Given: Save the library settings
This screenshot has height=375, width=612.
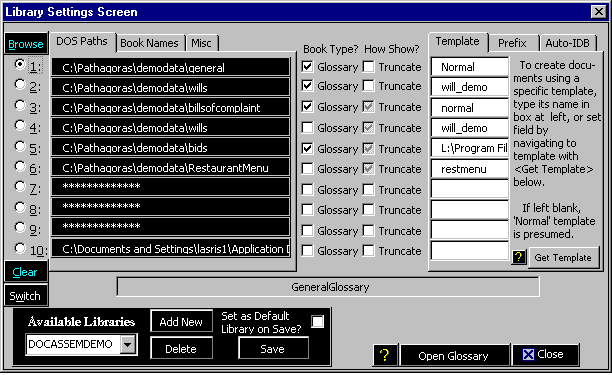Looking at the screenshot, I should (273, 348).
